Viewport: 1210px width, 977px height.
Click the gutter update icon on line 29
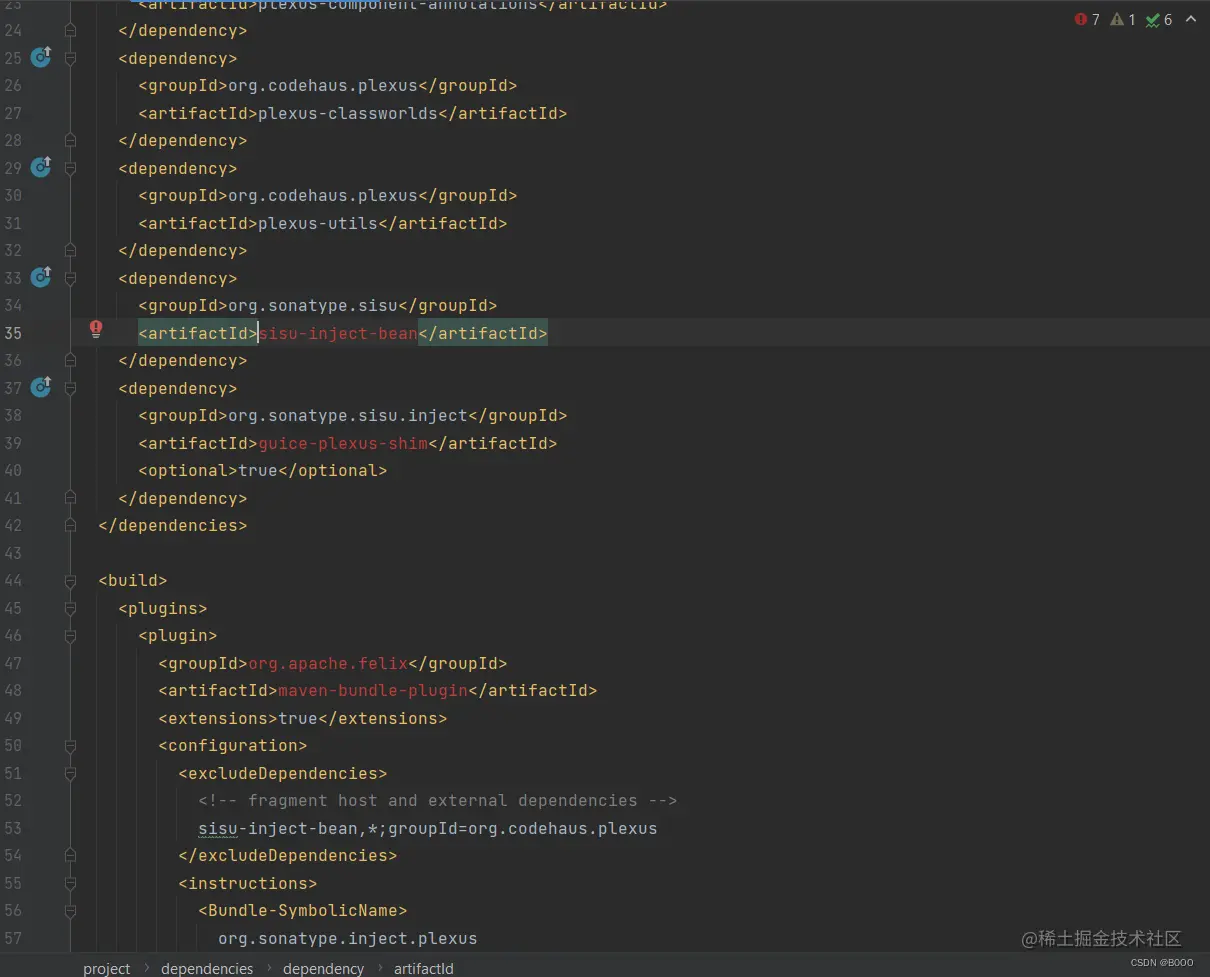[x=41, y=168]
